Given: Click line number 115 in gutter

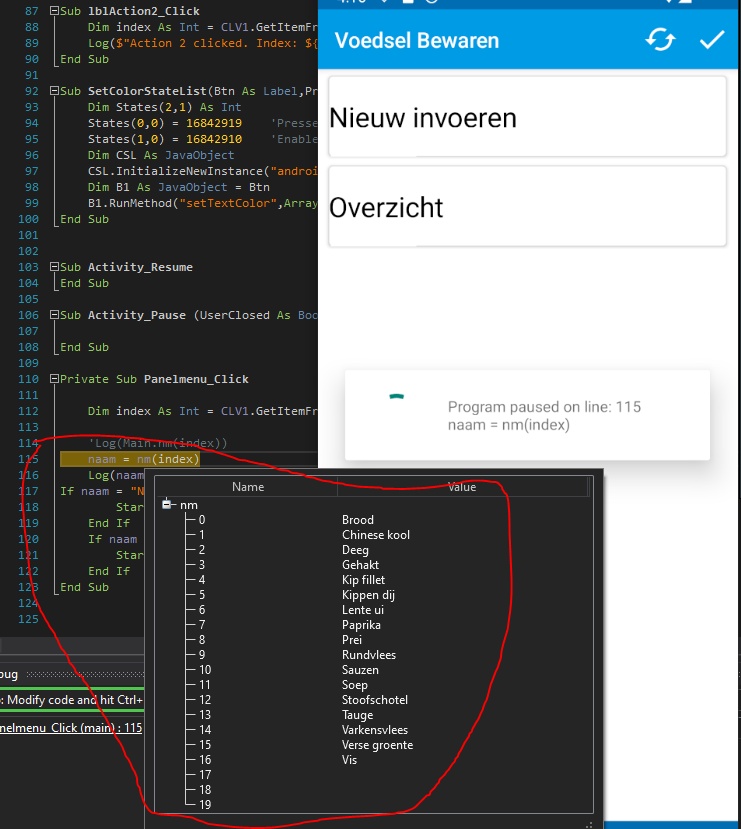Looking at the screenshot, I should (29, 459).
